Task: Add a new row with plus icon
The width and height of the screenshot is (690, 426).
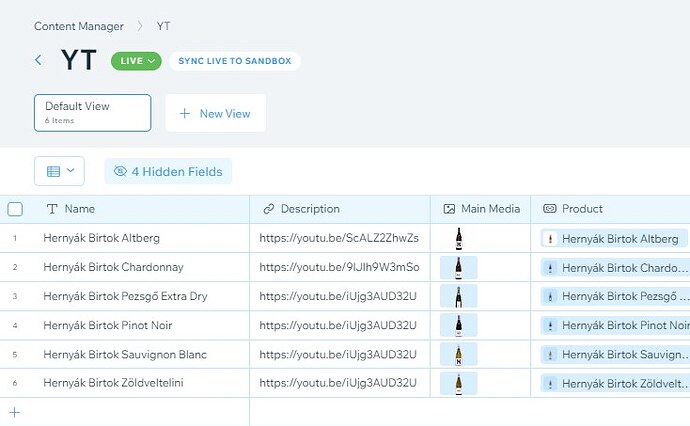Action: pos(15,412)
